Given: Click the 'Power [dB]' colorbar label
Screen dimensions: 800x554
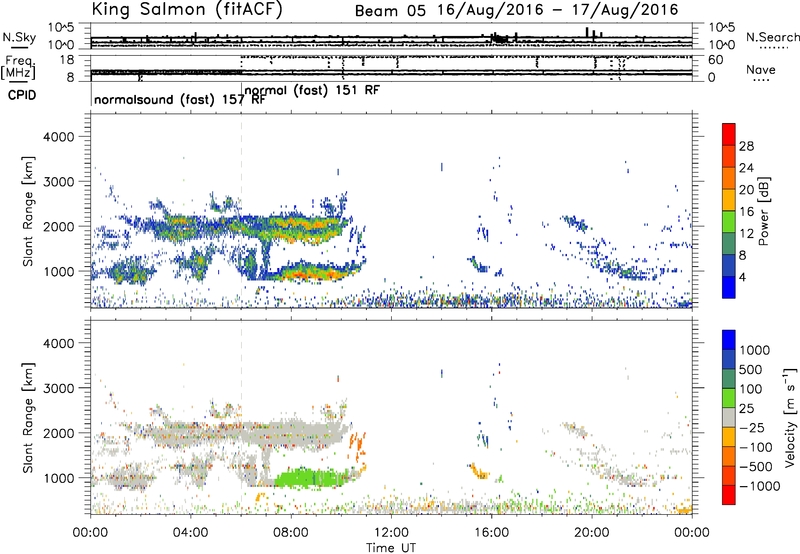Looking at the screenshot, I should [x=764, y=211].
